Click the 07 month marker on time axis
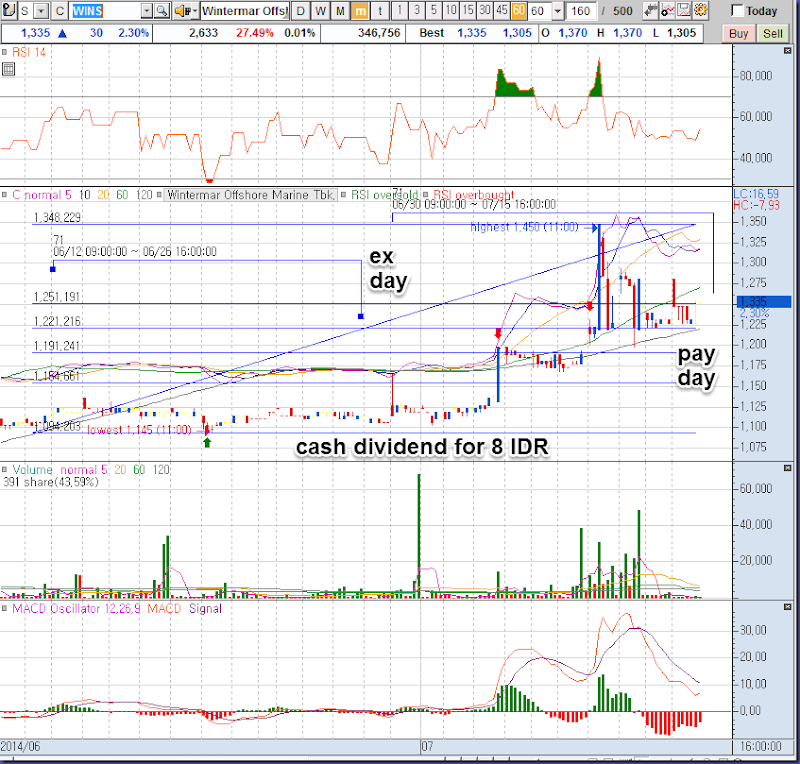This screenshot has height=764, width=800. pyautogui.click(x=427, y=746)
